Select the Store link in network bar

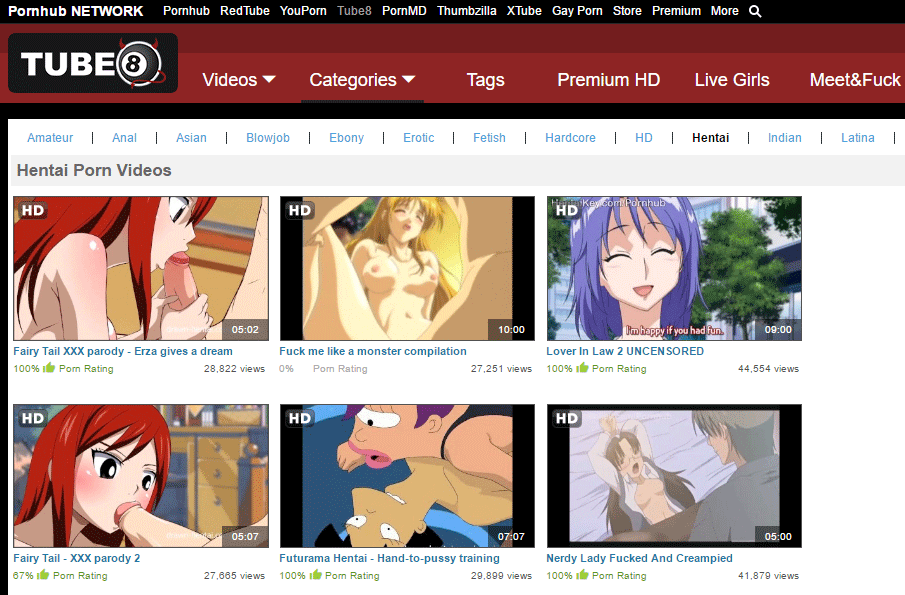point(627,11)
